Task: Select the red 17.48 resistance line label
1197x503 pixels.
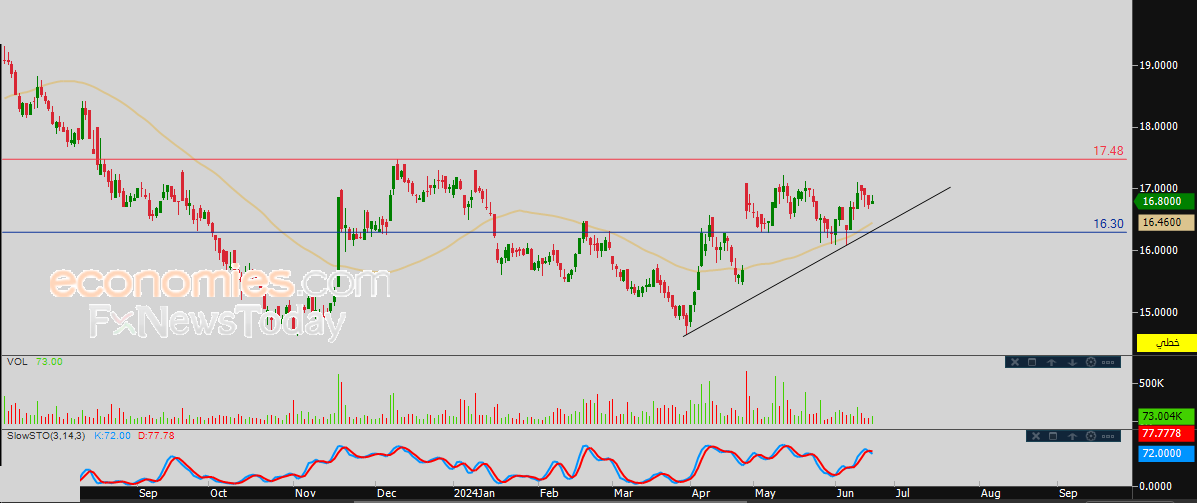Action: click(1108, 151)
